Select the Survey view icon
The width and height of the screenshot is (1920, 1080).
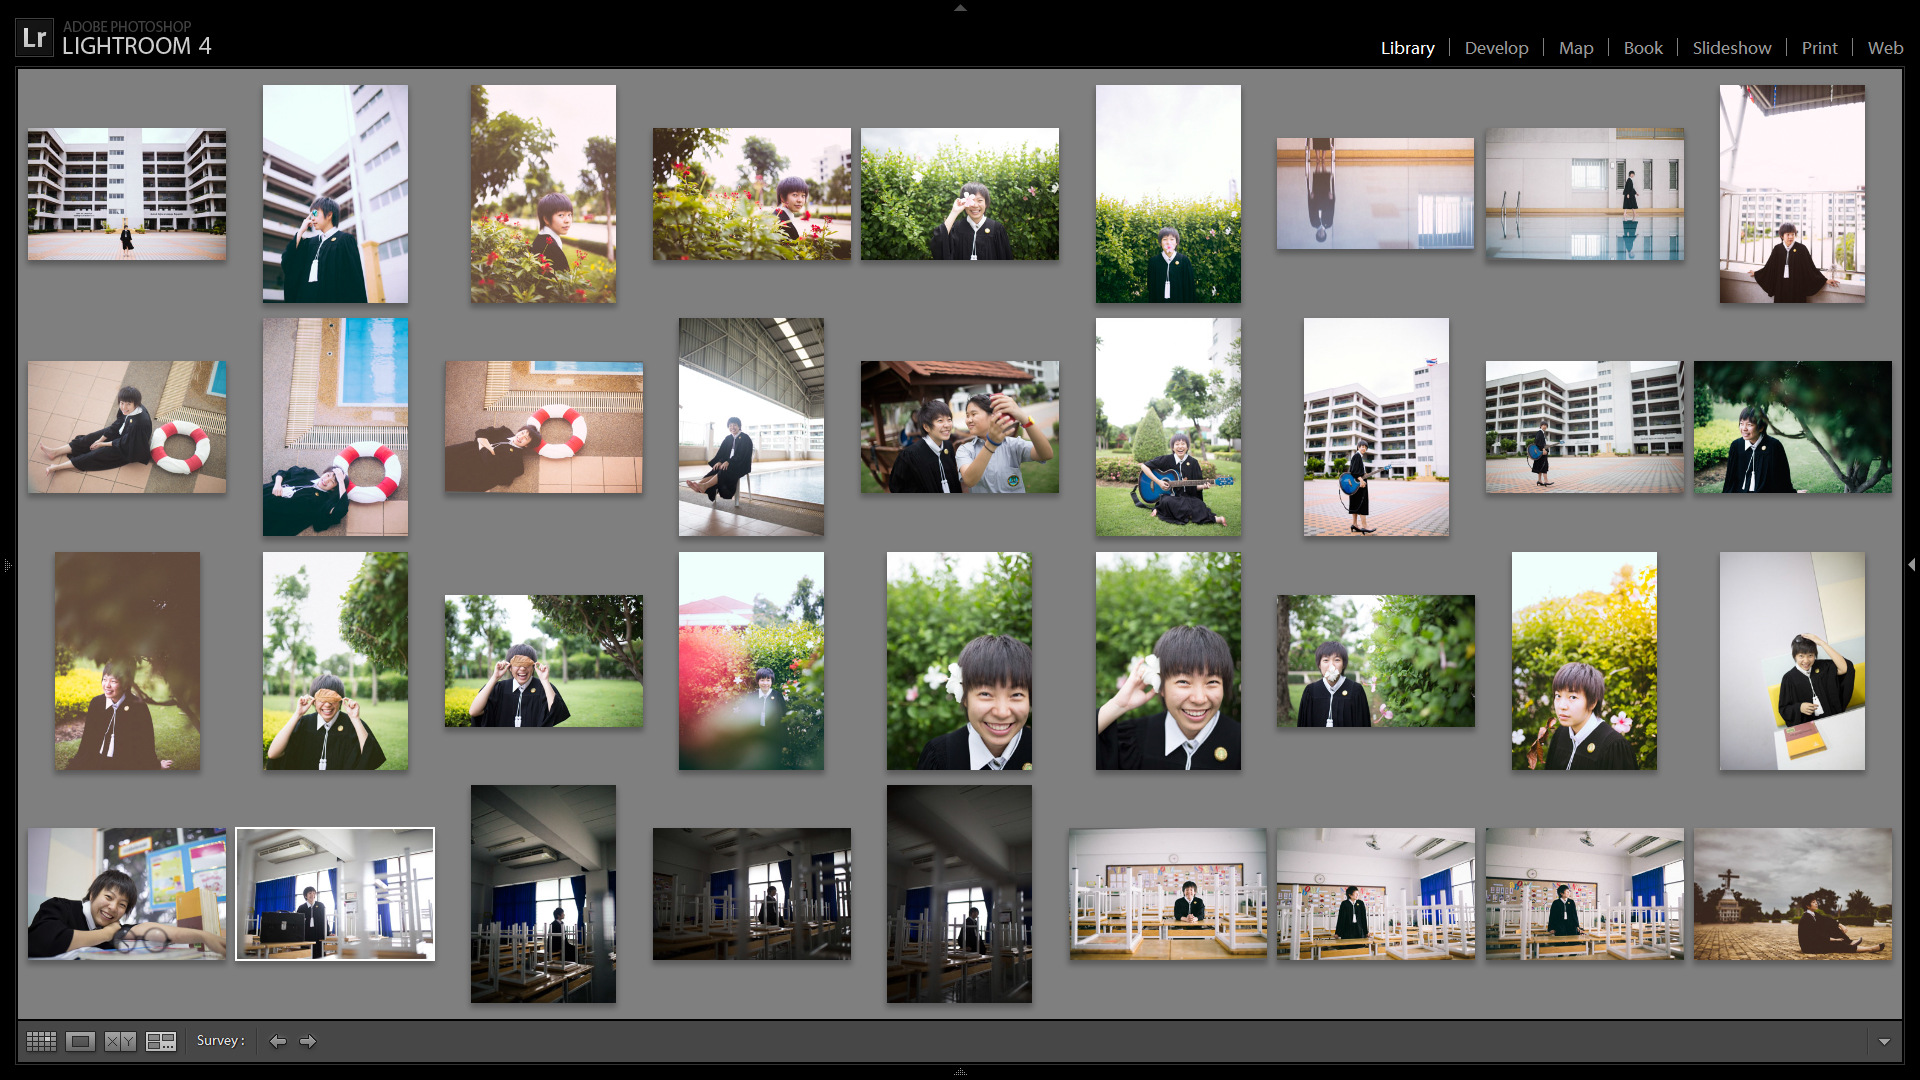tap(160, 1041)
